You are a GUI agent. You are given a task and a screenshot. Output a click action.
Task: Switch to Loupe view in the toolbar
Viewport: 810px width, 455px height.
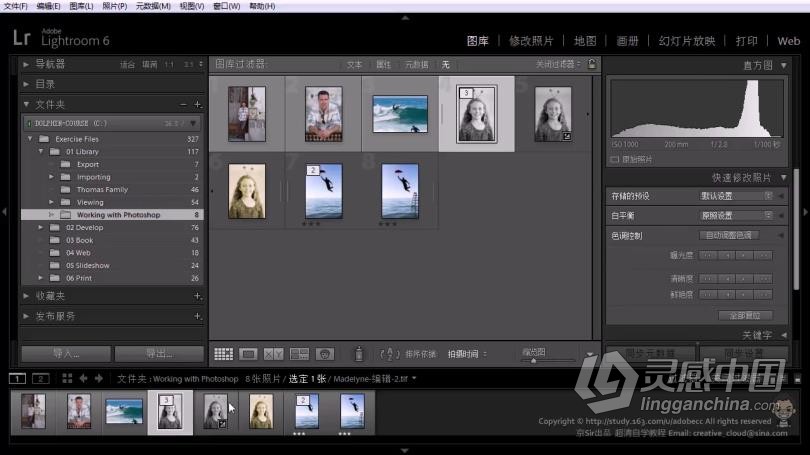[x=248, y=354]
